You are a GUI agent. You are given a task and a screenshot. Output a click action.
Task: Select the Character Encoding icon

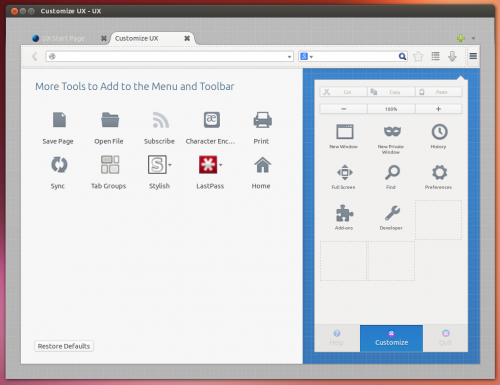pos(212,120)
